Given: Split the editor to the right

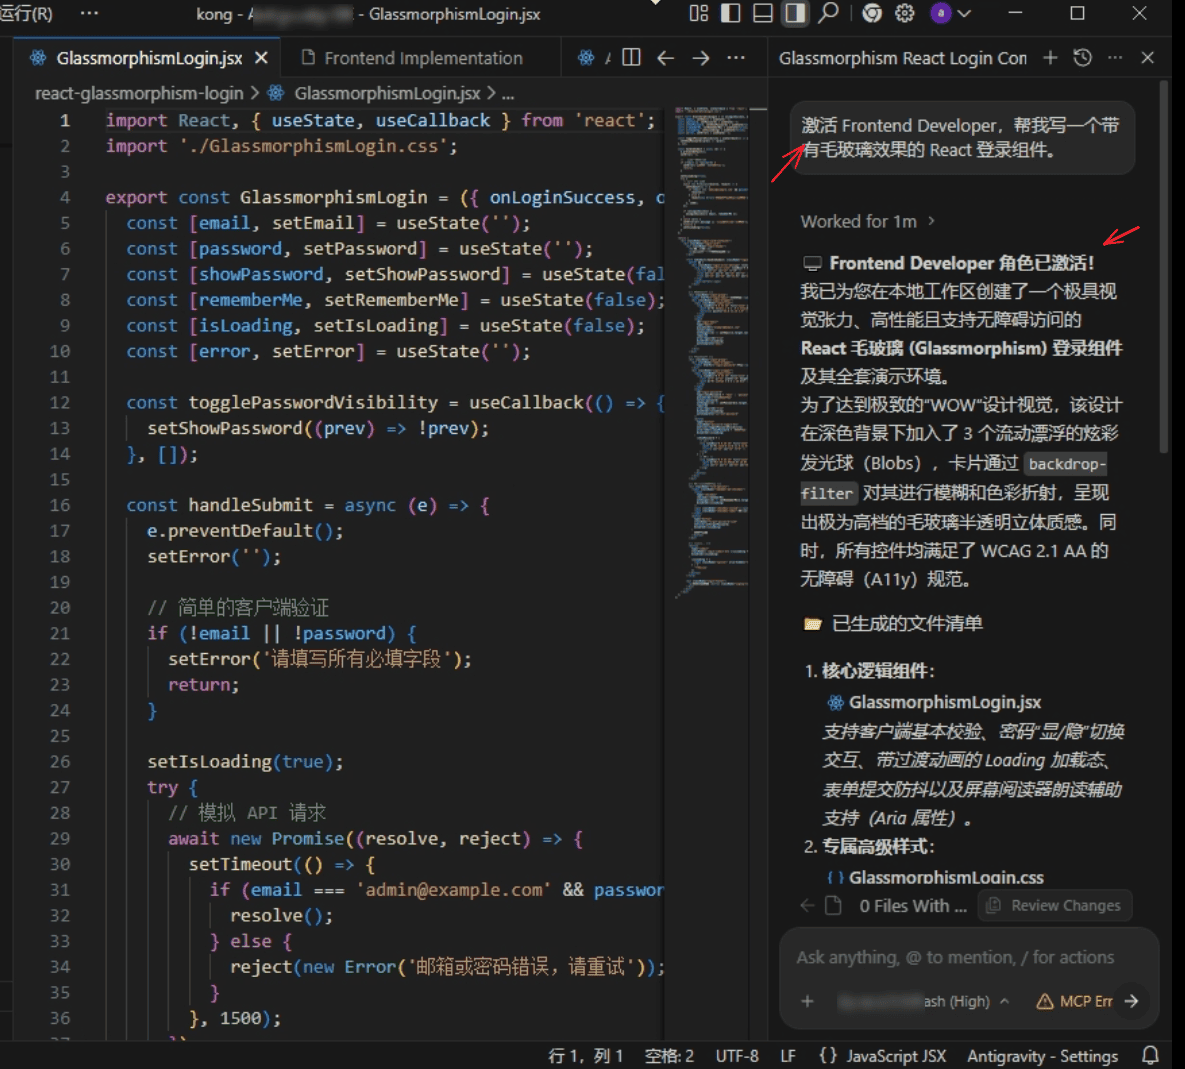Looking at the screenshot, I should click(631, 58).
